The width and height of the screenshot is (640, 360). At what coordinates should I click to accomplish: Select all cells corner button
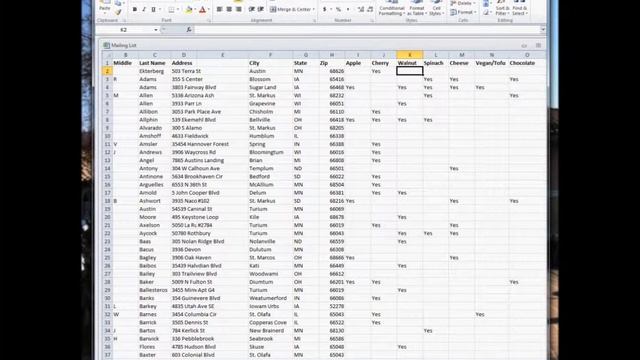pyautogui.click(x=107, y=55)
